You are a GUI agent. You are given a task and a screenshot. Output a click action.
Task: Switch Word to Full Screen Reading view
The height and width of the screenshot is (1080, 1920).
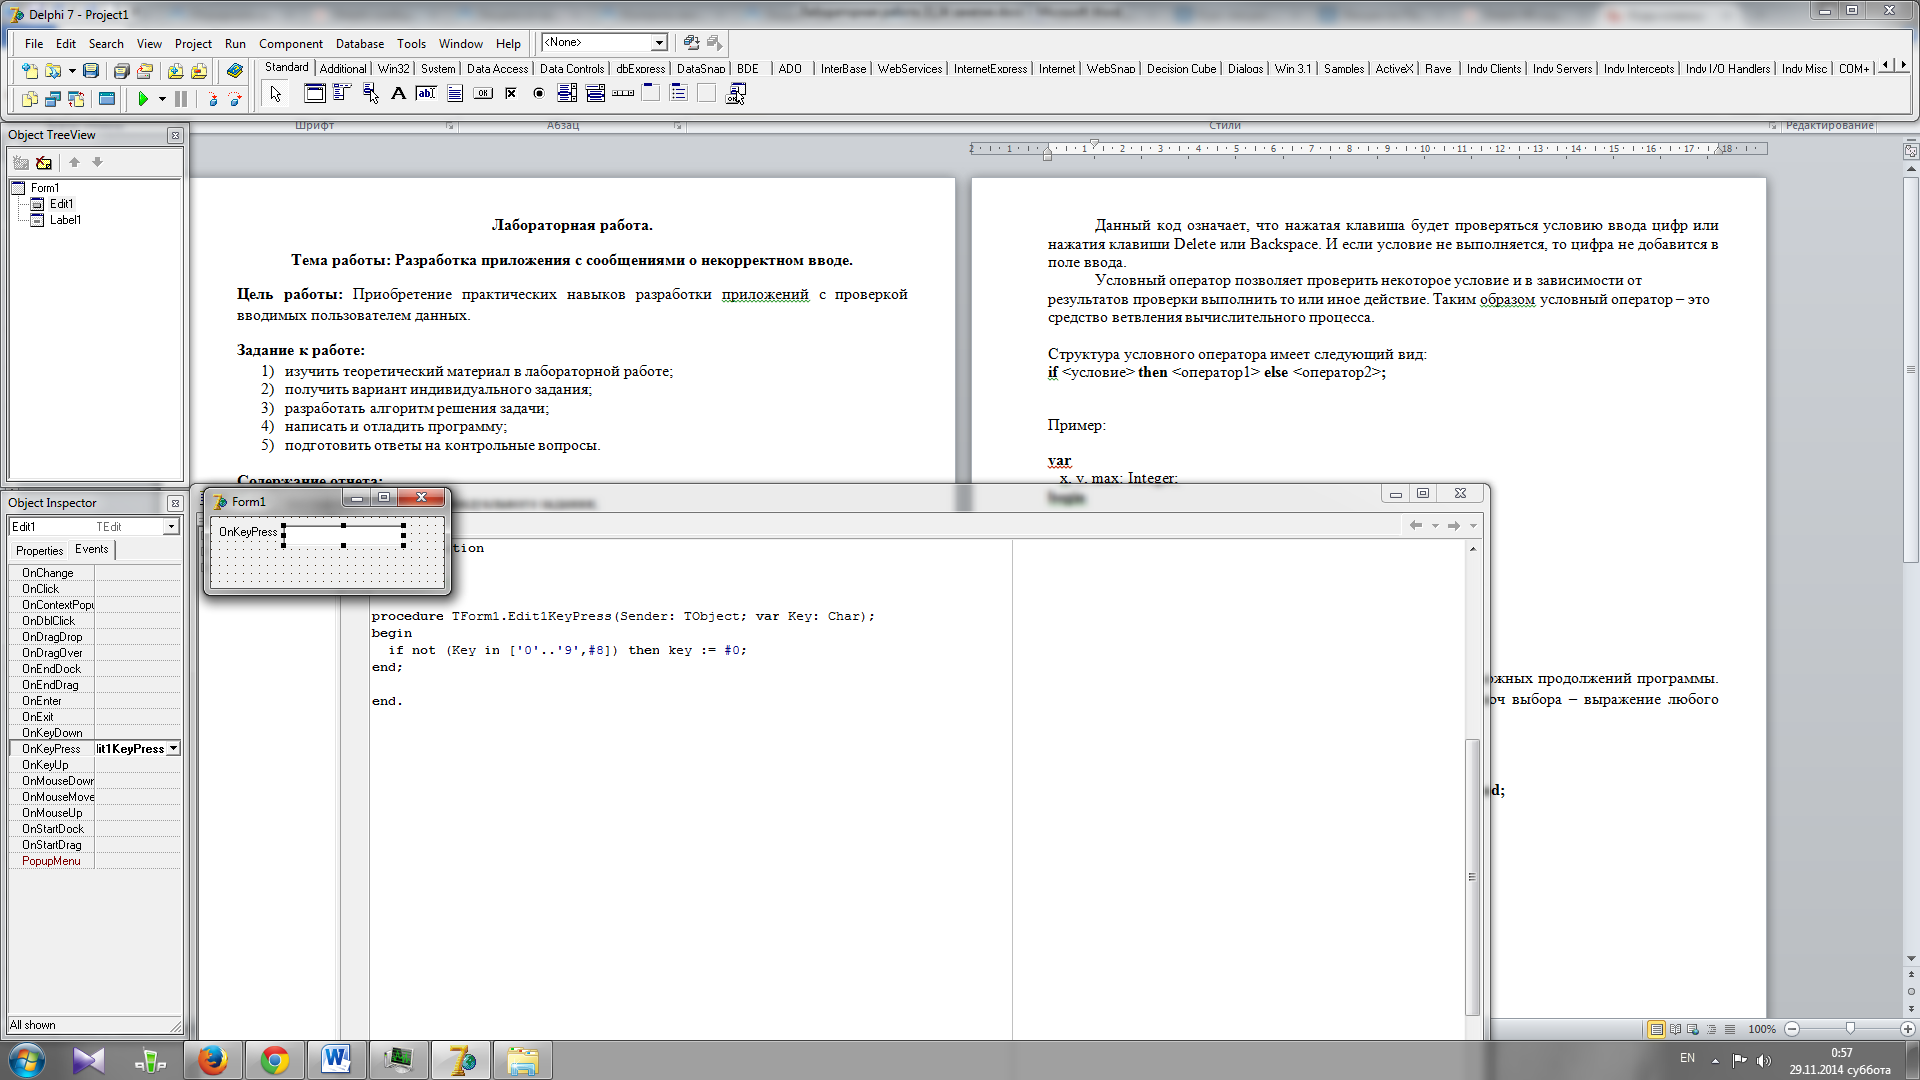[x=1675, y=1029]
